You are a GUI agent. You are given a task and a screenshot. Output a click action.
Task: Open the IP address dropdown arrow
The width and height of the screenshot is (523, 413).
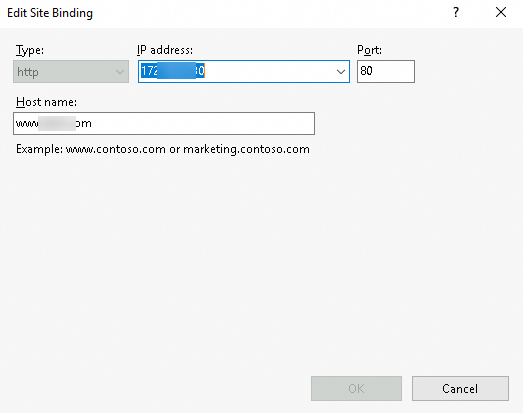click(x=341, y=71)
